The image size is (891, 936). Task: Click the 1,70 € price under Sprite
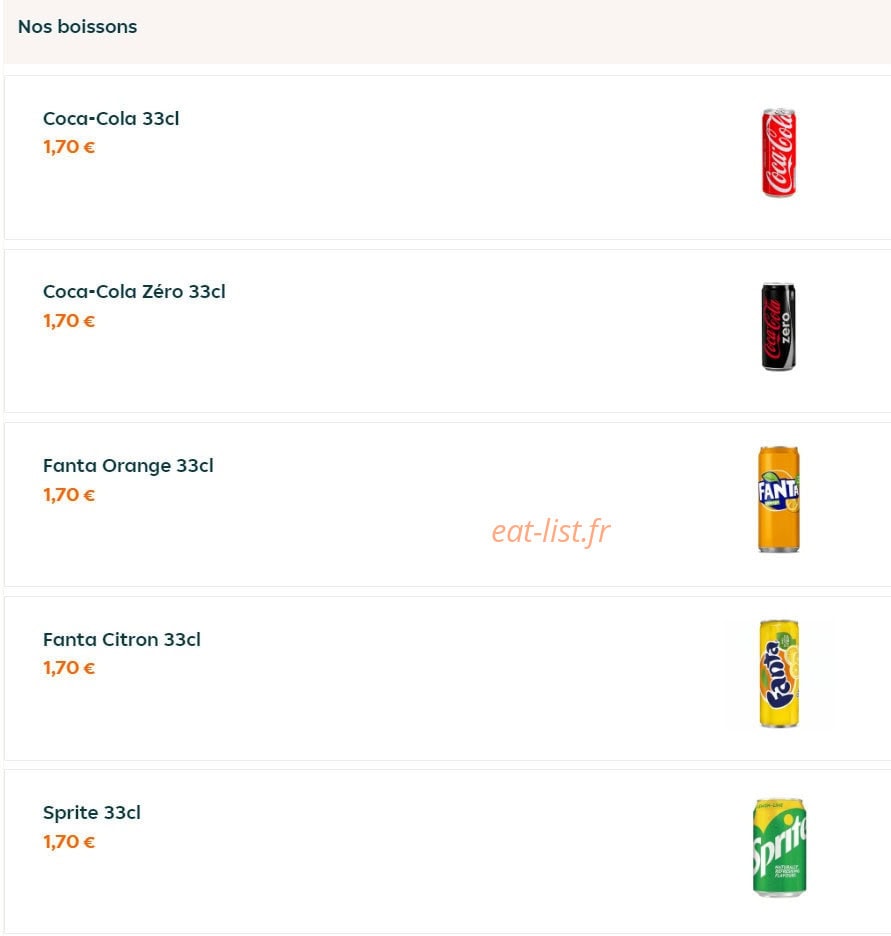click(x=69, y=842)
